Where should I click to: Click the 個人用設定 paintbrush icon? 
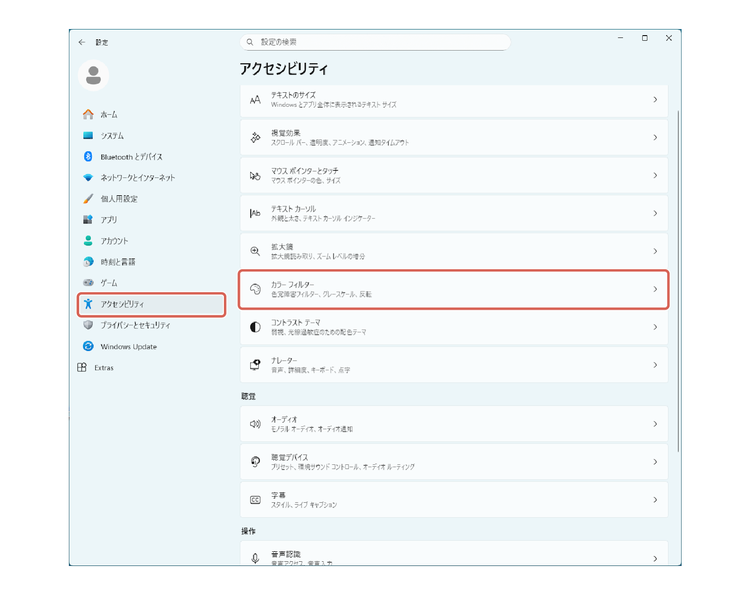click(x=88, y=198)
